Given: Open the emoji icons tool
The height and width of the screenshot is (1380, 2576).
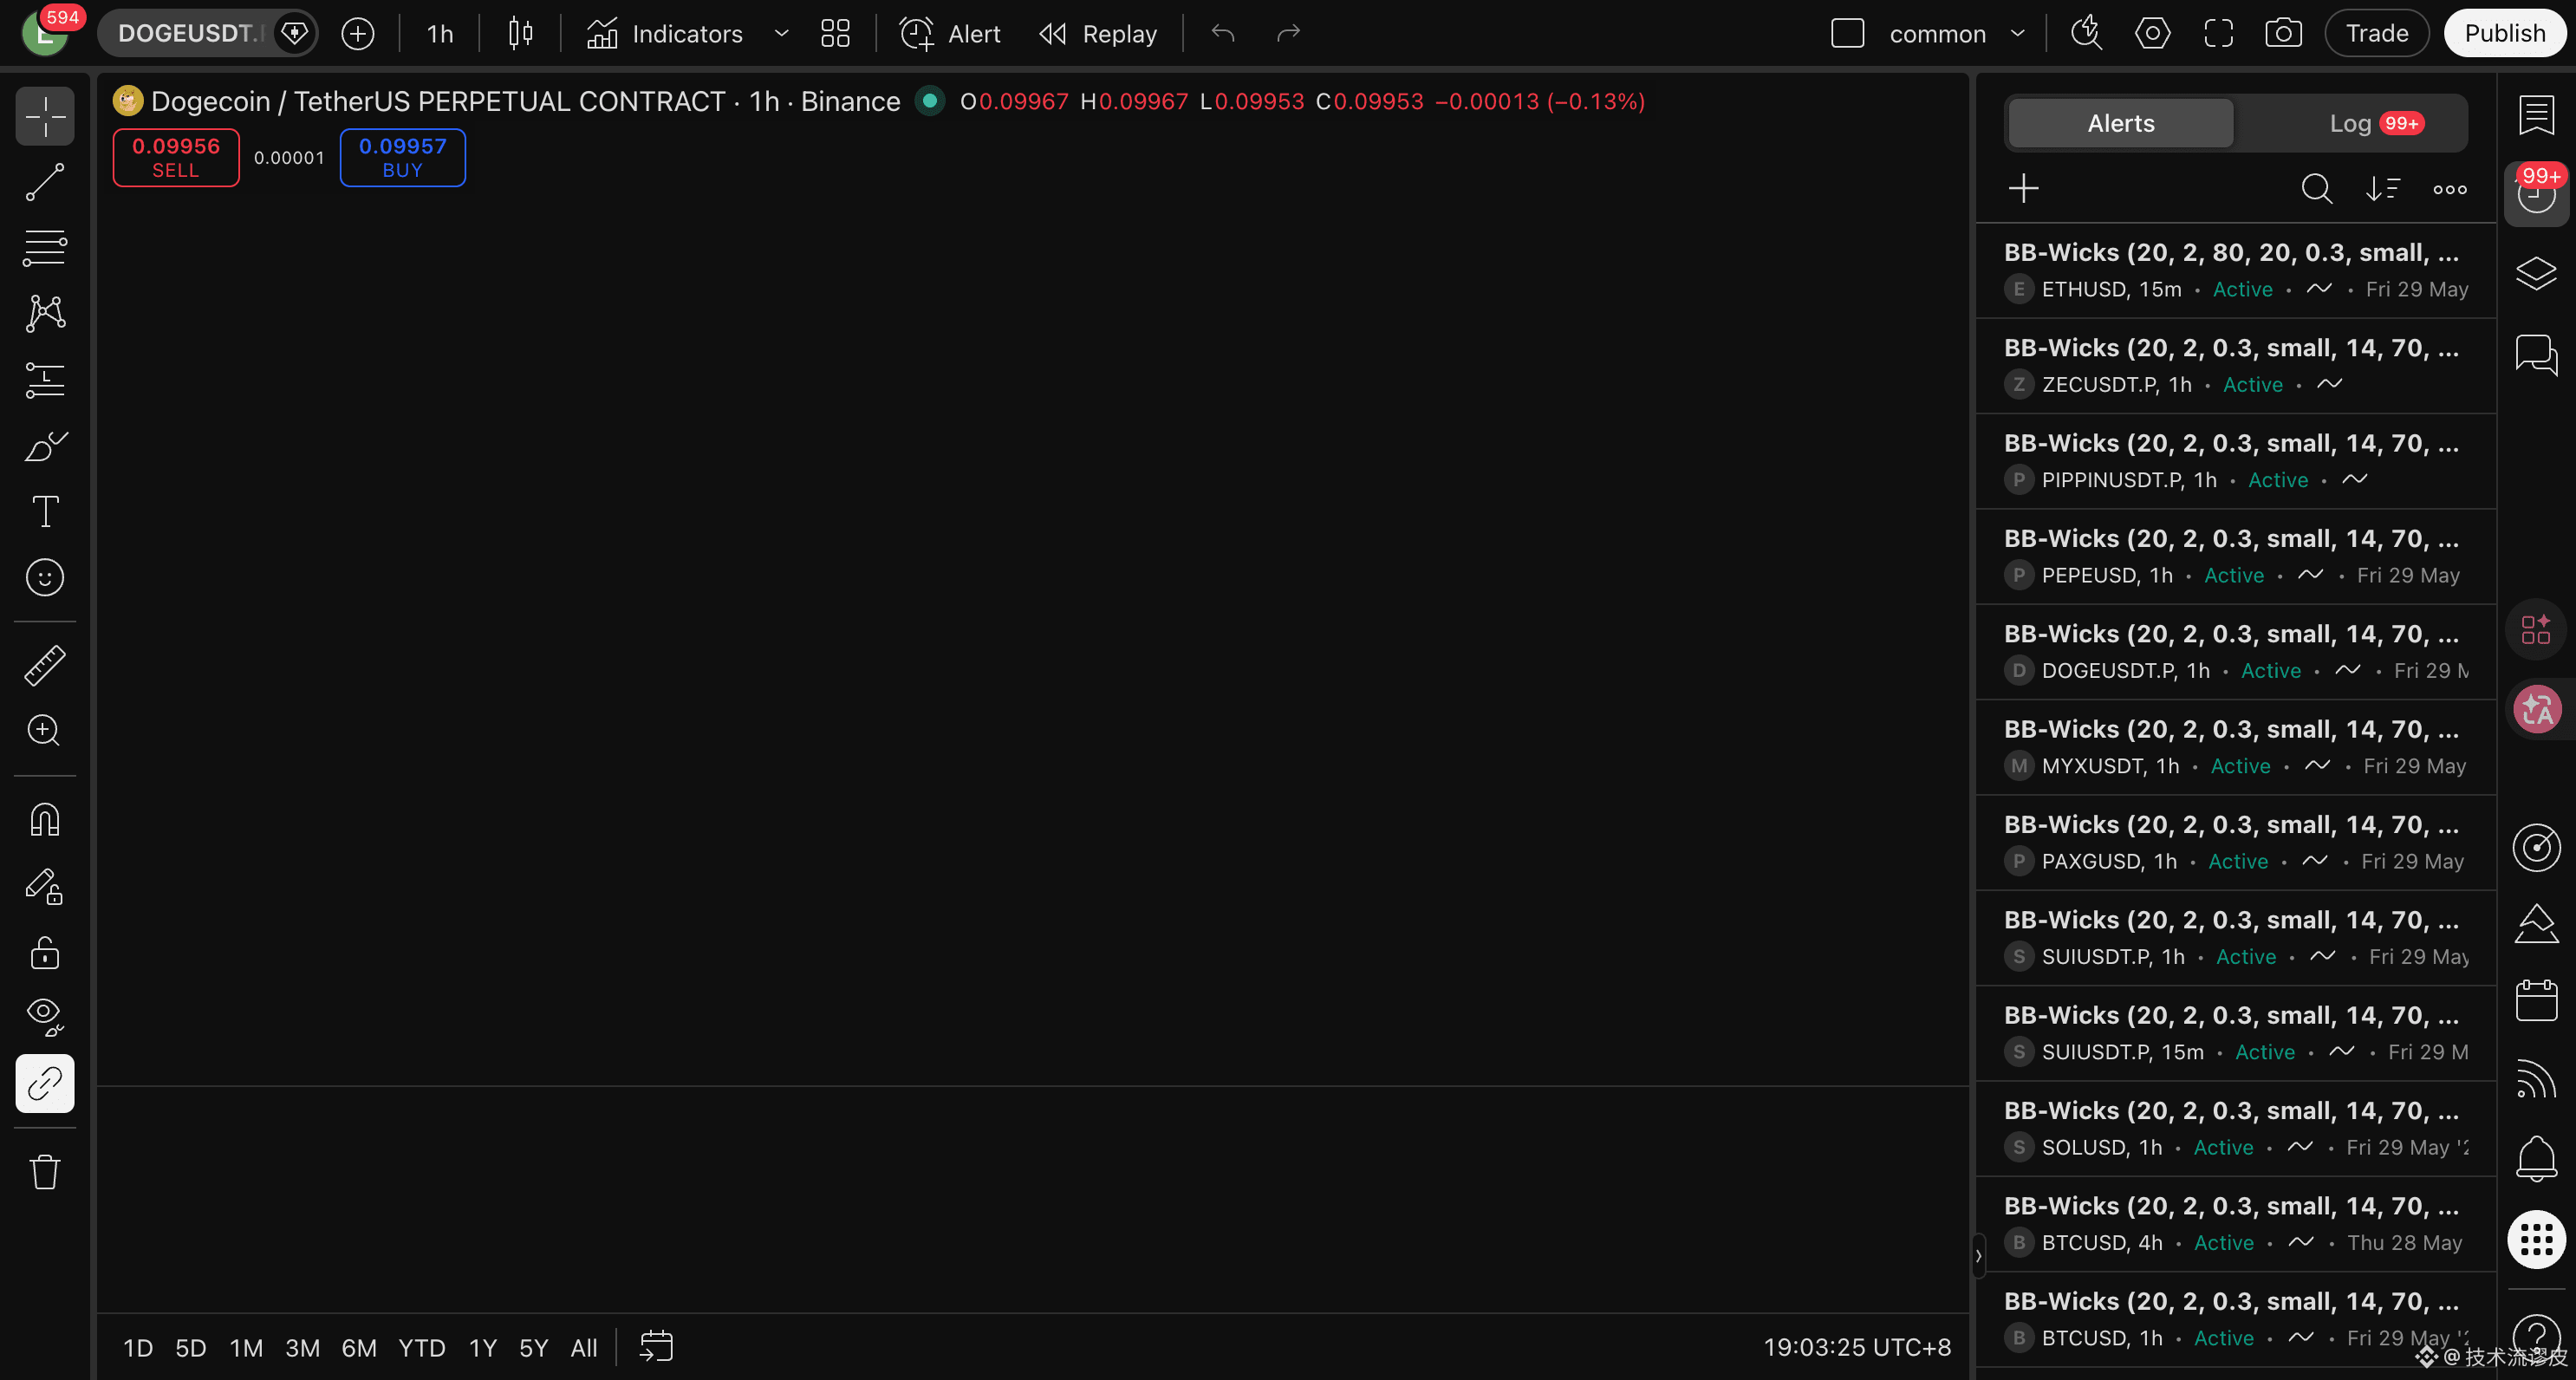Looking at the screenshot, I should point(45,578).
